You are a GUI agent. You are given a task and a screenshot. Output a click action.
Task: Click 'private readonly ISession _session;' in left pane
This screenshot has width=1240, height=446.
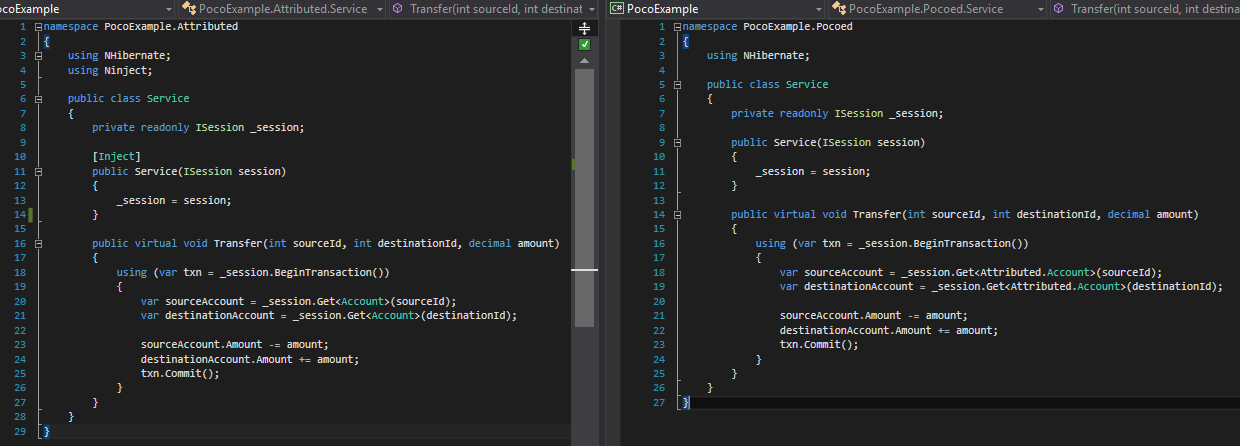pos(198,128)
